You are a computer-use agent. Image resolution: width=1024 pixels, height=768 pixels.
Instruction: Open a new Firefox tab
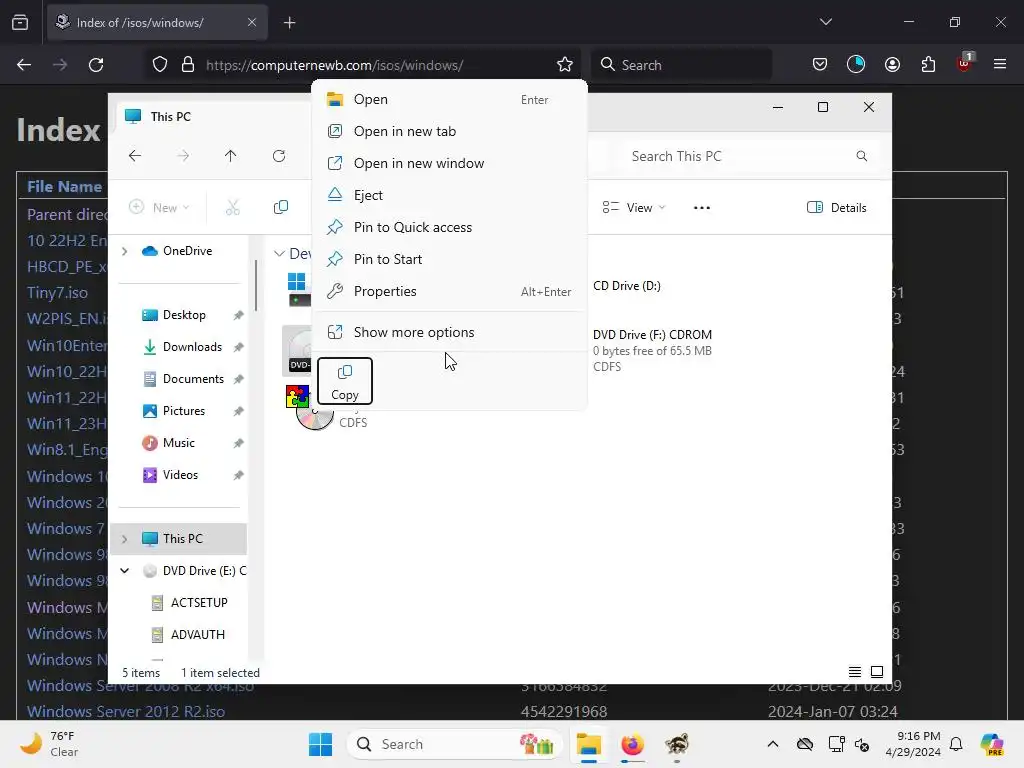click(x=290, y=23)
